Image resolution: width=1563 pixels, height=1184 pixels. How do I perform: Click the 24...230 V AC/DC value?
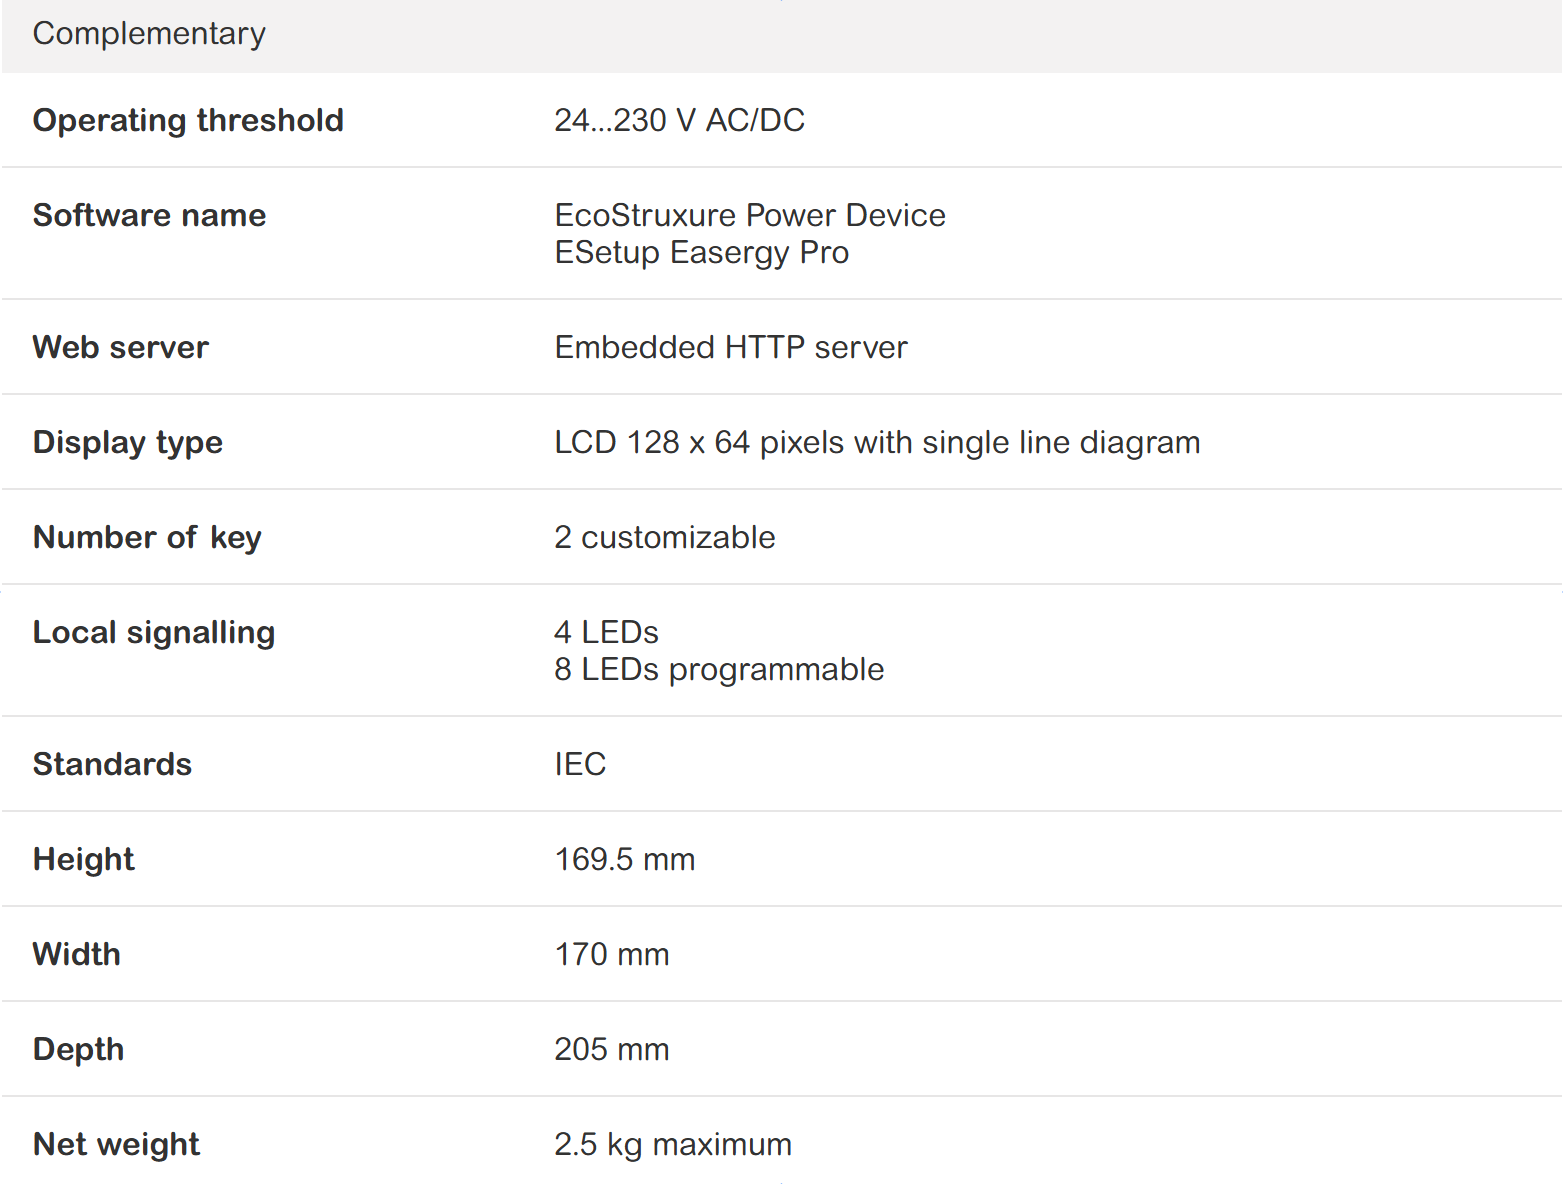[x=679, y=120]
